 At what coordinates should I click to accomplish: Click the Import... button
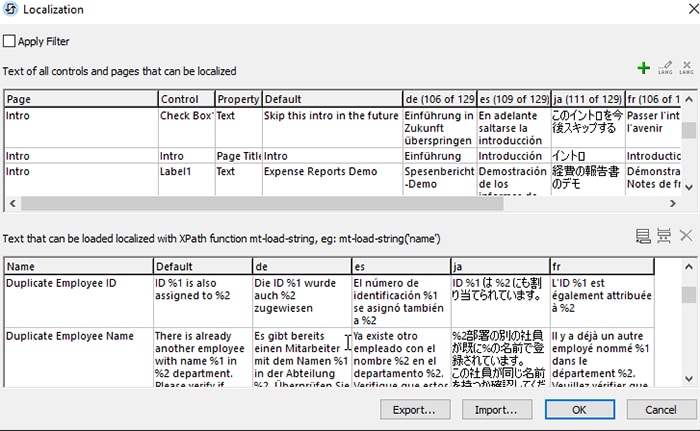point(497,410)
